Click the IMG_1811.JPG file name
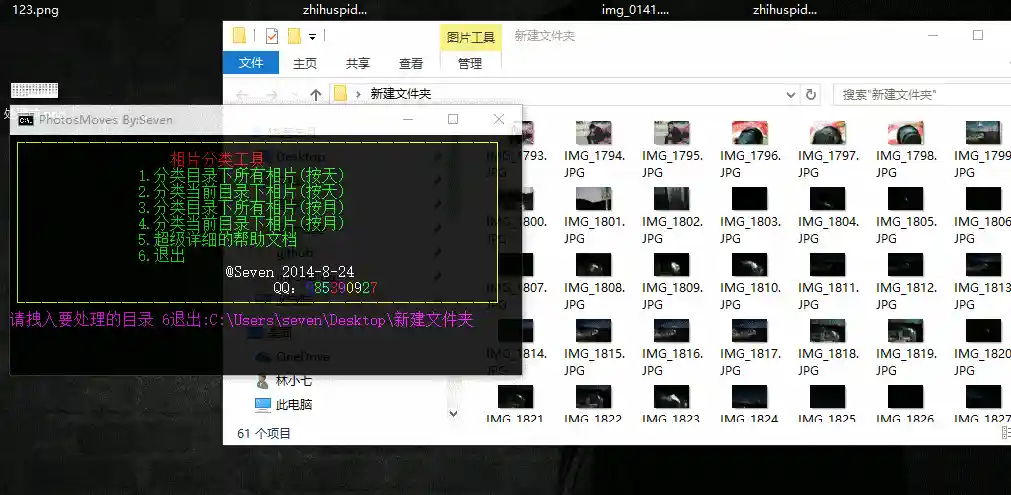 [829, 296]
